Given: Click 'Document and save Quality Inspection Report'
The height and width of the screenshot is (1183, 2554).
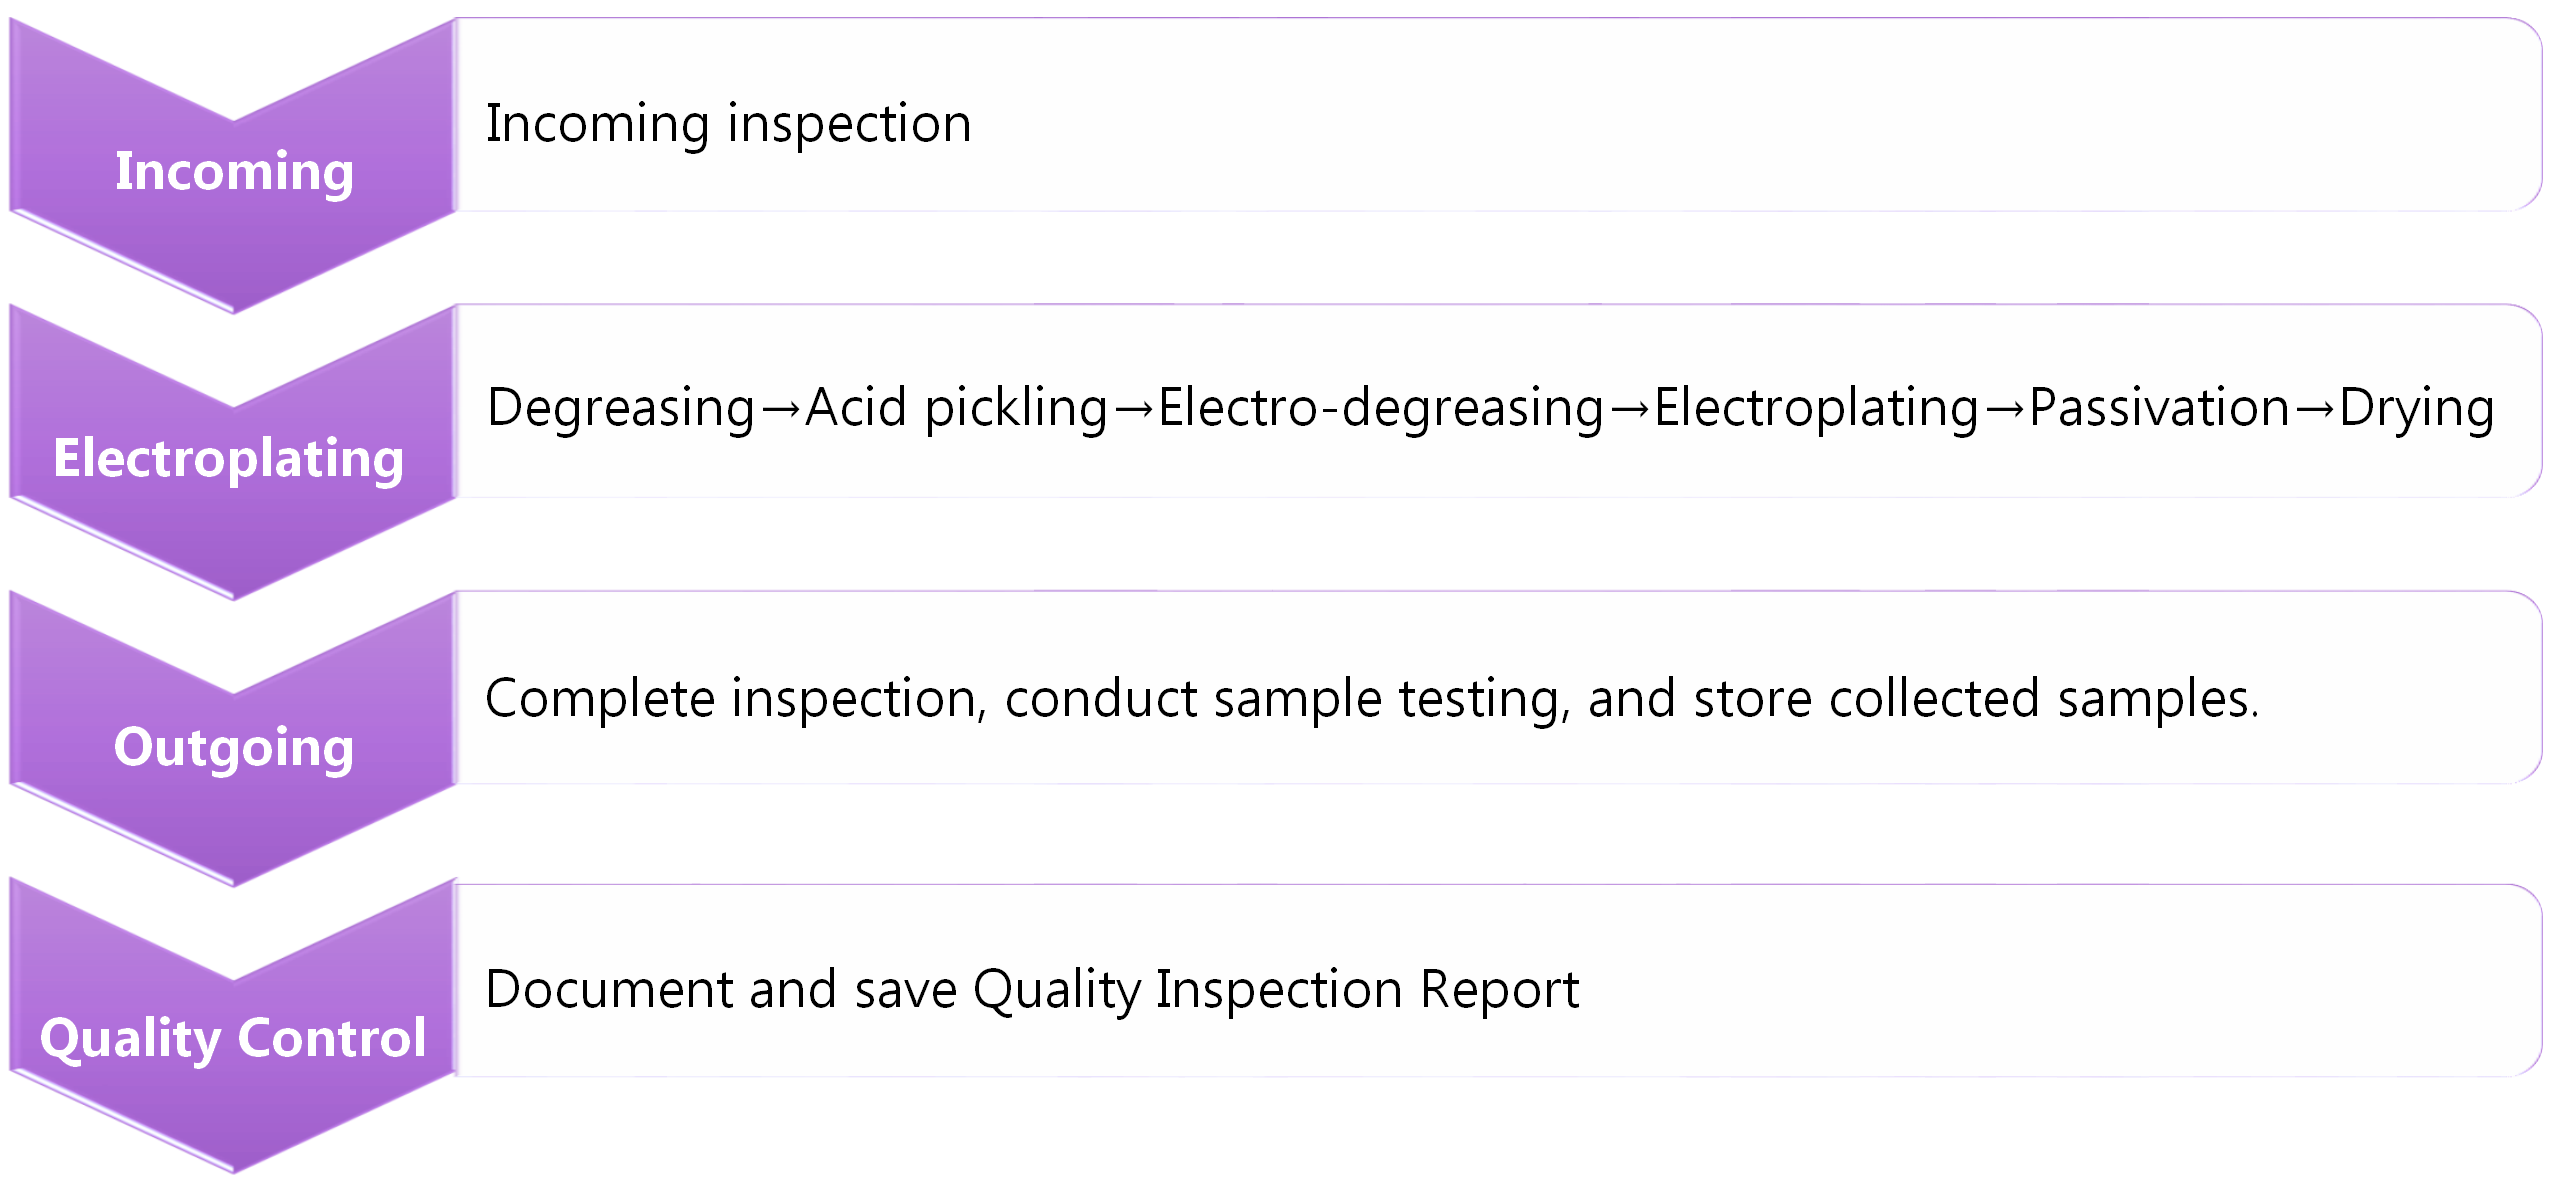Looking at the screenshot, I should click(x=1031, y=991).
